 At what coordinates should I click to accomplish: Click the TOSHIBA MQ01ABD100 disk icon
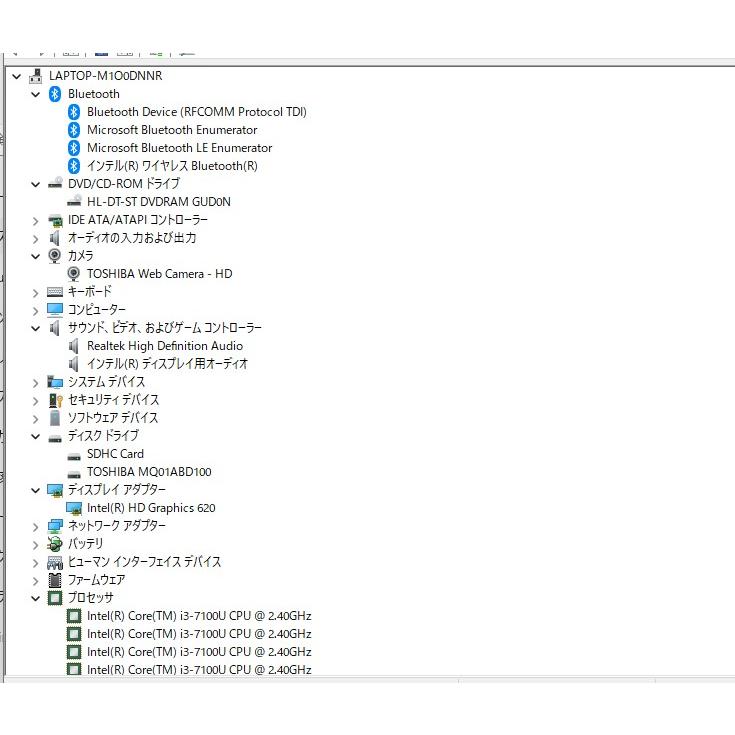pyautogui.click(x=74, y=474)
